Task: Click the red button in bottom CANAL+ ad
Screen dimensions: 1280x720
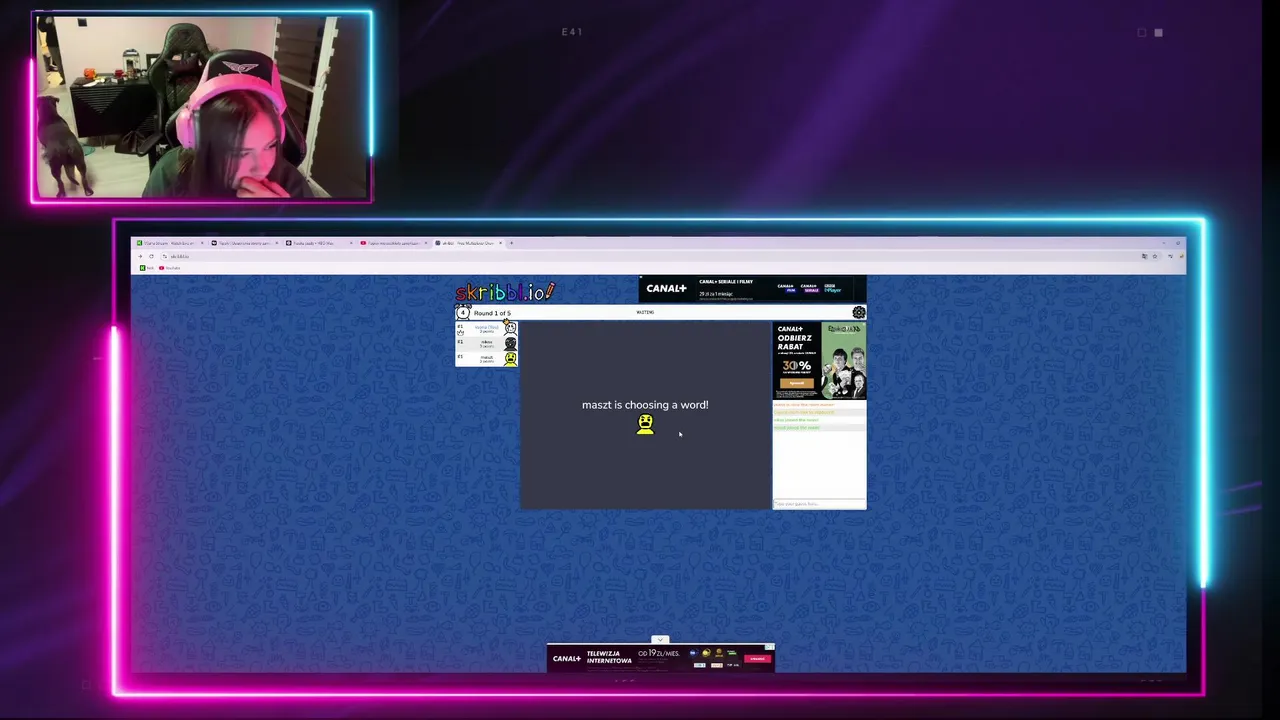Action: (758, 659)
